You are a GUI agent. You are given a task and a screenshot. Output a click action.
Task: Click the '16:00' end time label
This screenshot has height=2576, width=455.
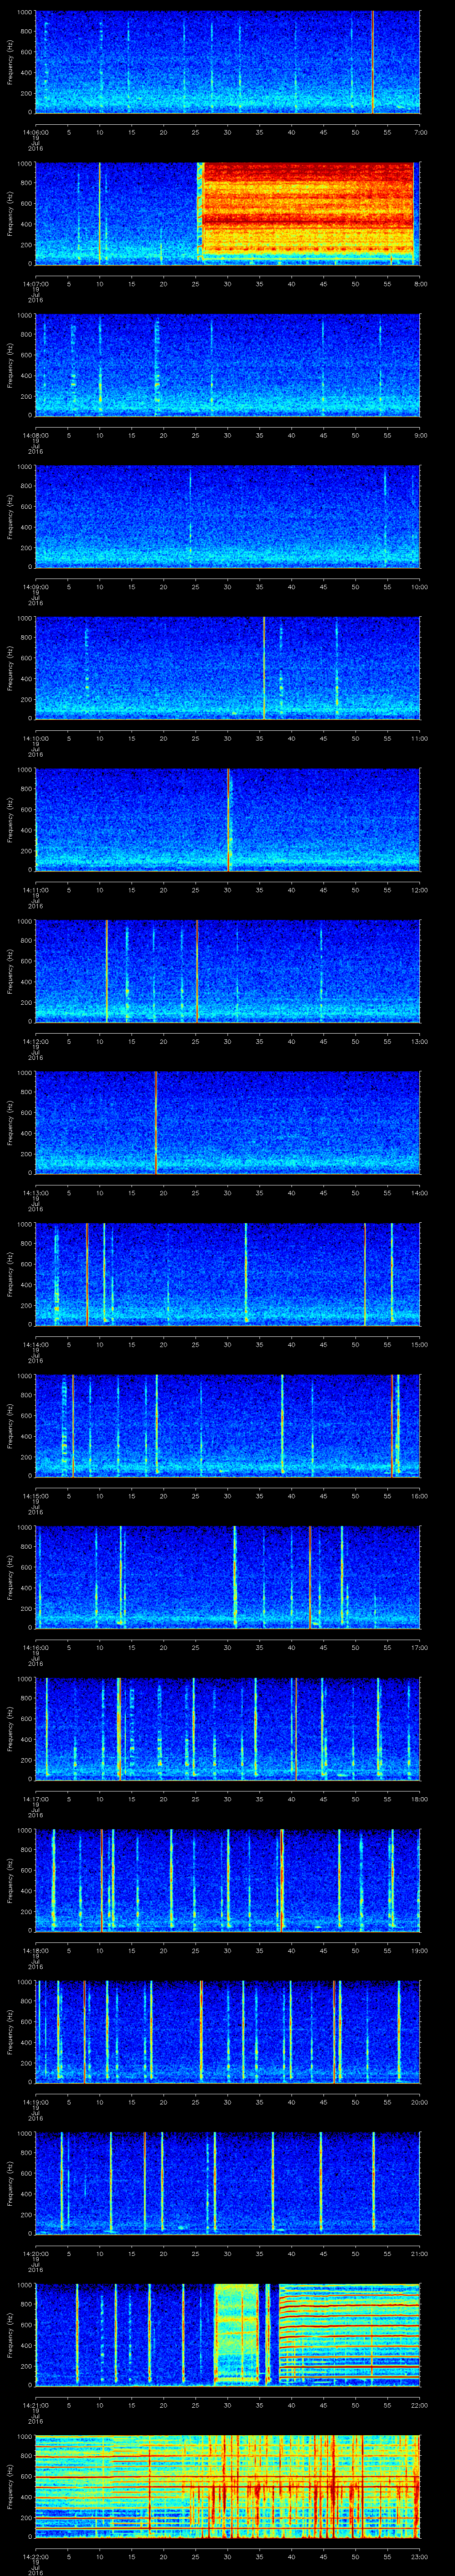click(419, 1495)
